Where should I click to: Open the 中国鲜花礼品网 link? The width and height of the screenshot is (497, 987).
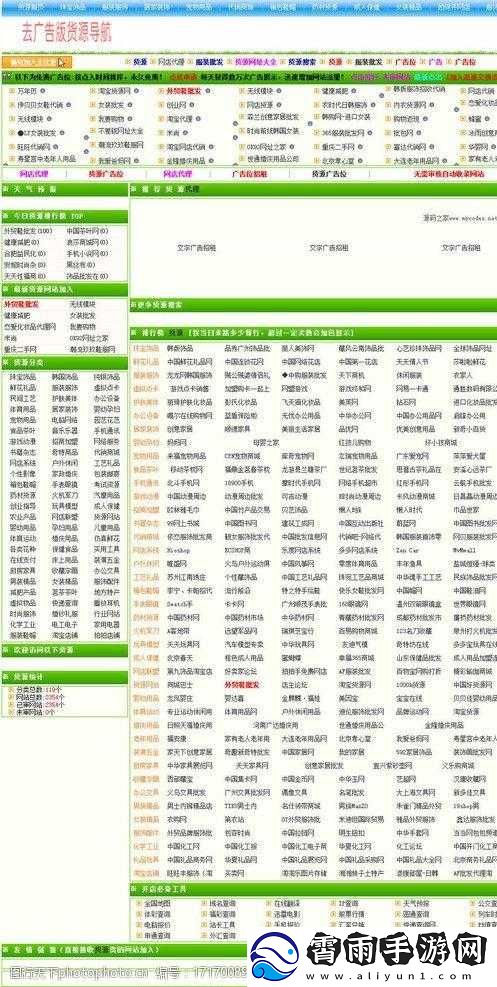pyautogui.click(x=189, y=362)
